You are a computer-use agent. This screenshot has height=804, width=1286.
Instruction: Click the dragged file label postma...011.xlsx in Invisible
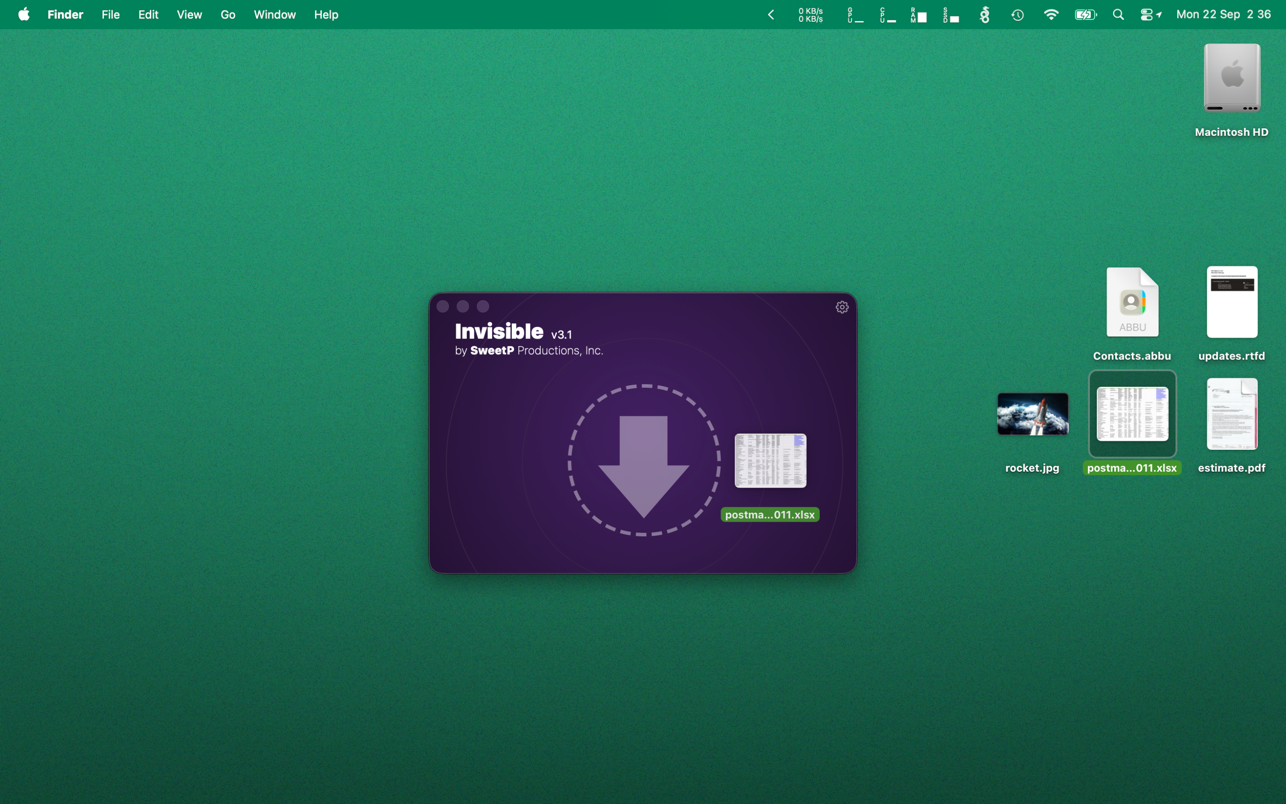pyautogui.click(x=770, y=515)
